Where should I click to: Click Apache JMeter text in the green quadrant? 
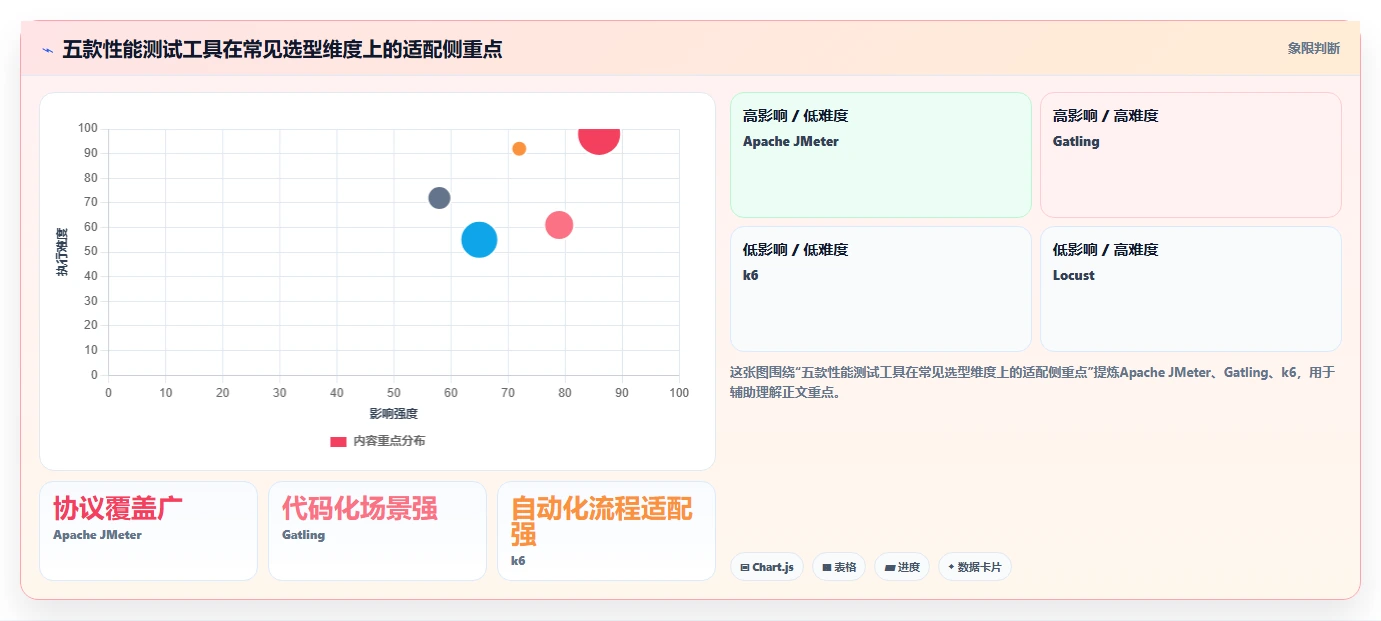[791, 142]
